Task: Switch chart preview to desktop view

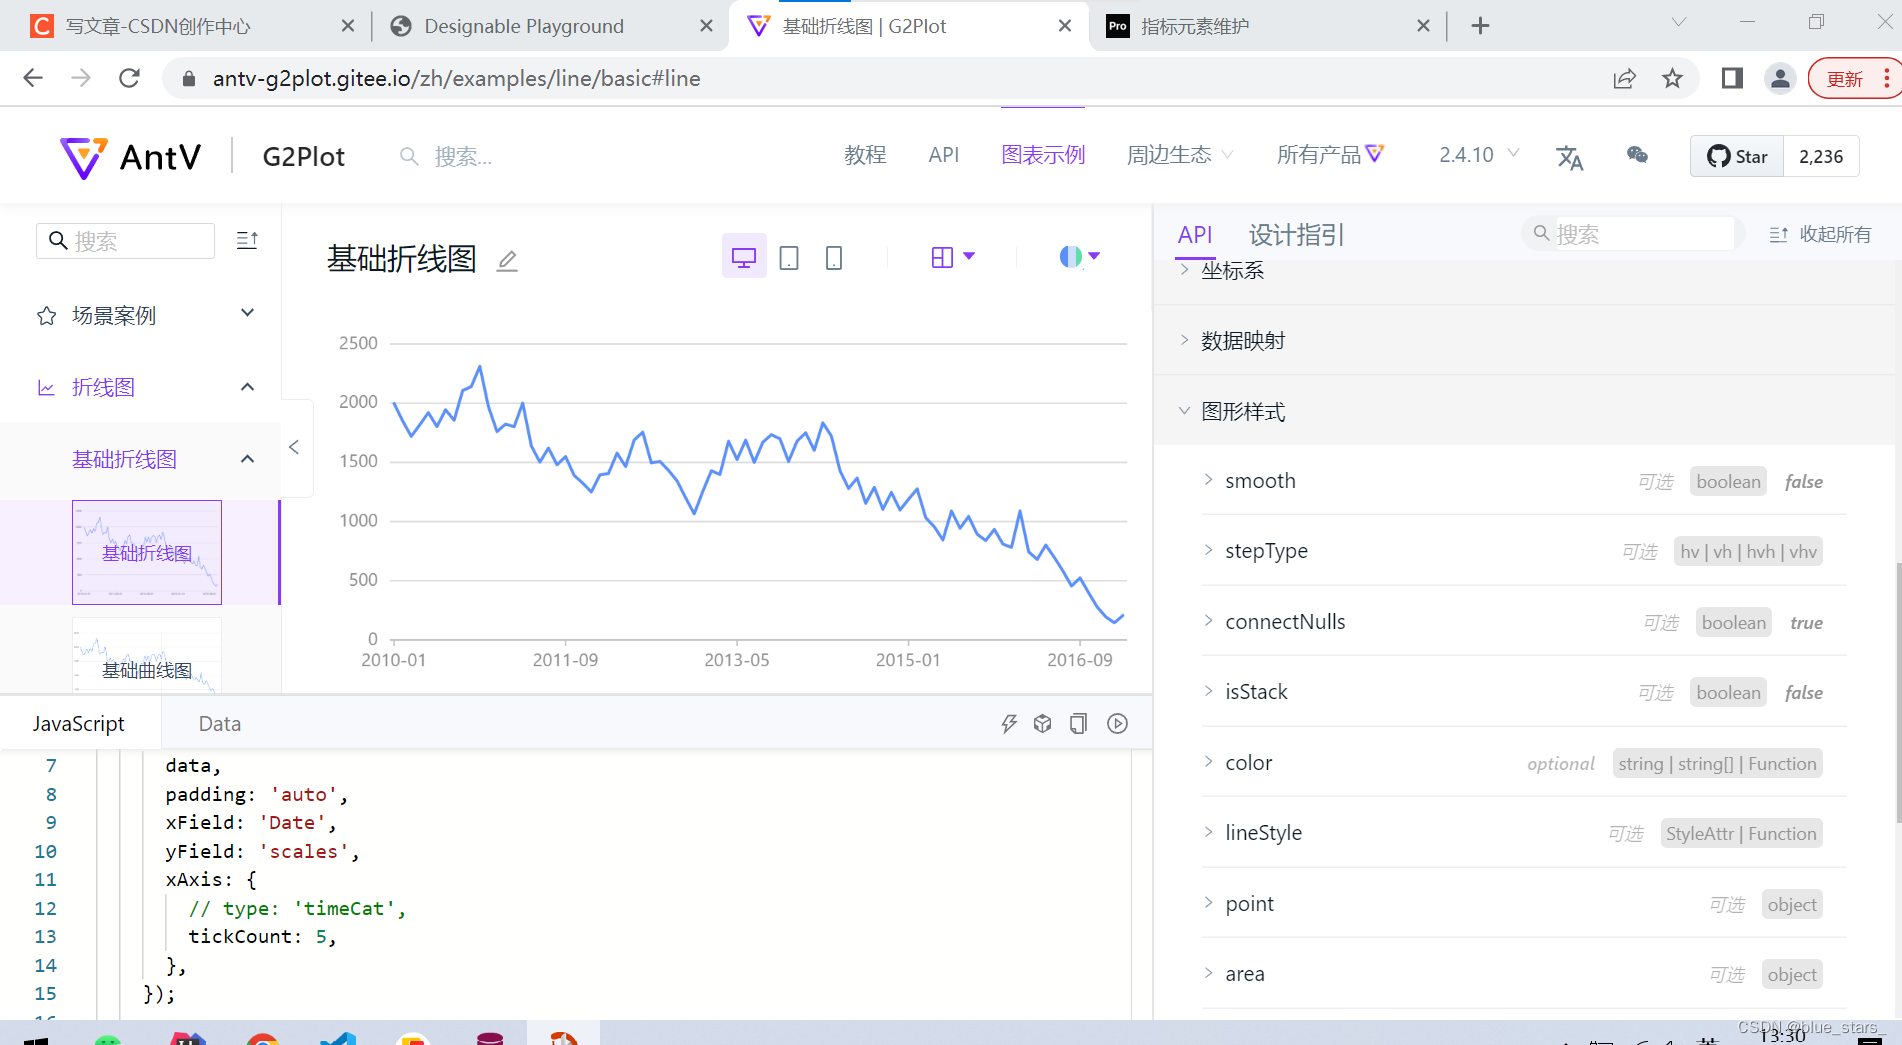Action: point(743,256)
